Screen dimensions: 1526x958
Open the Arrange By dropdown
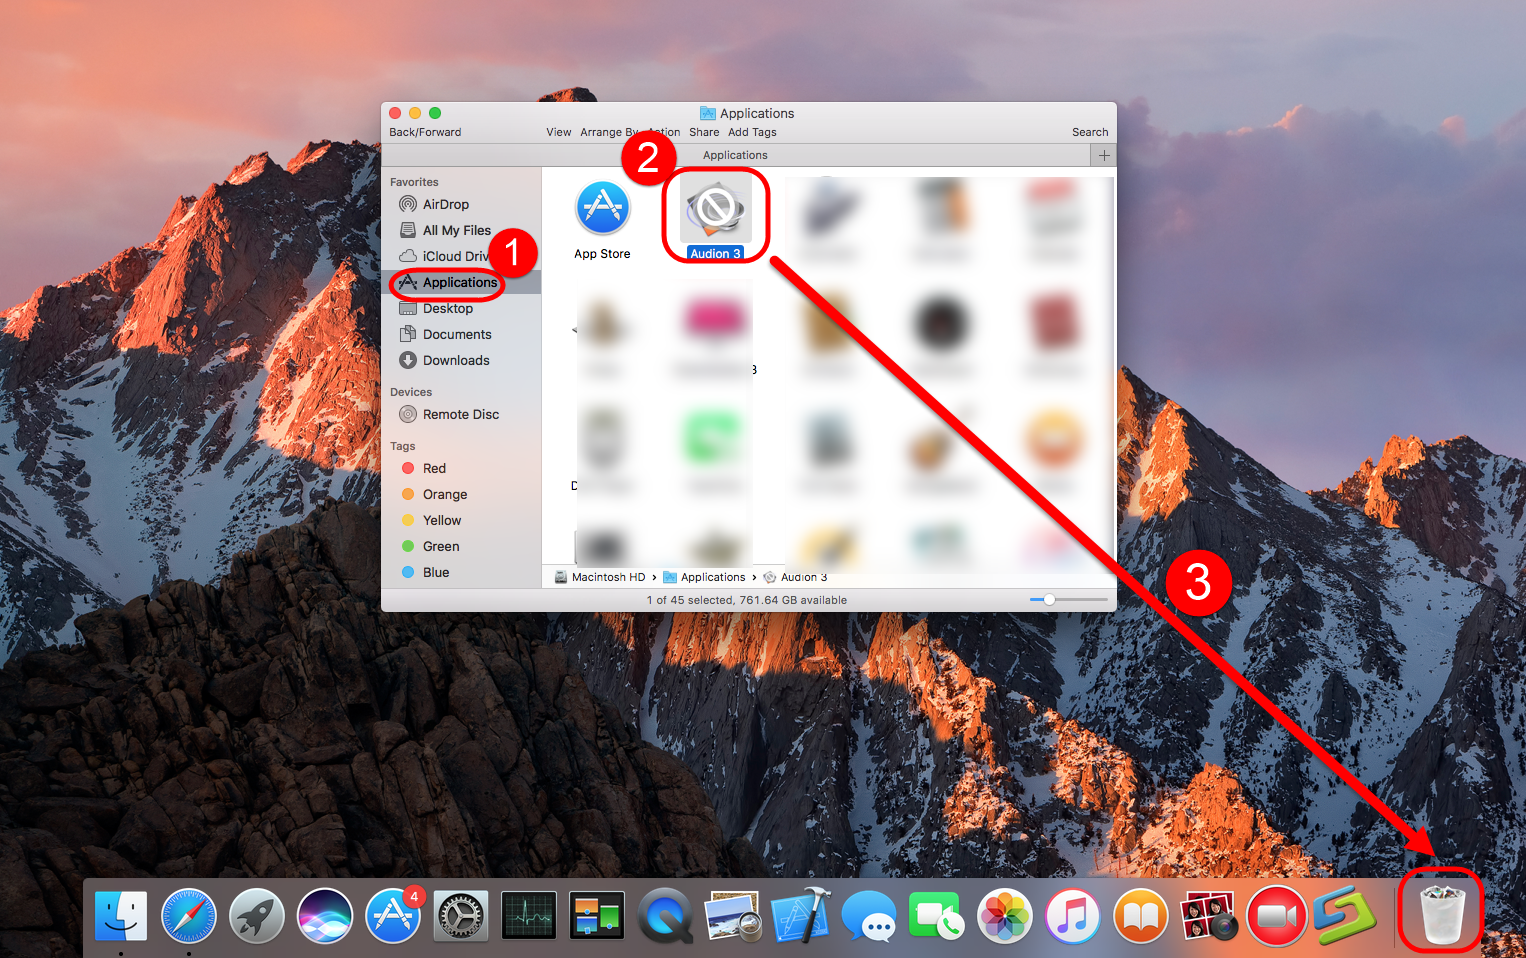click(x=611, y=131)
